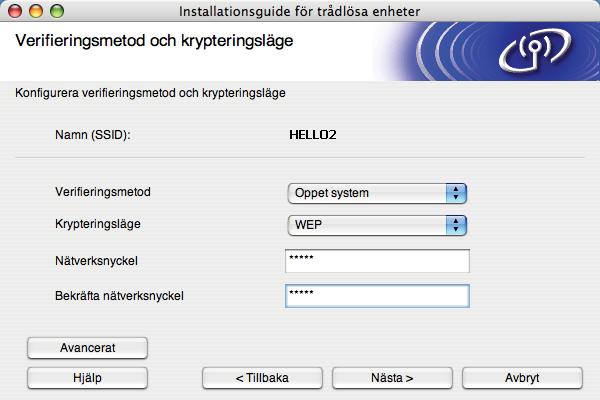Click the window title 'Installationsguide för trådlösa enheter'

click(x=300, y=11)
